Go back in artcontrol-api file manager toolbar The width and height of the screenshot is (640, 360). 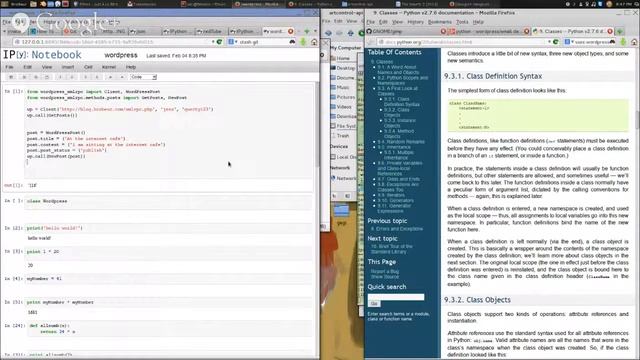[x=329, y=33]
